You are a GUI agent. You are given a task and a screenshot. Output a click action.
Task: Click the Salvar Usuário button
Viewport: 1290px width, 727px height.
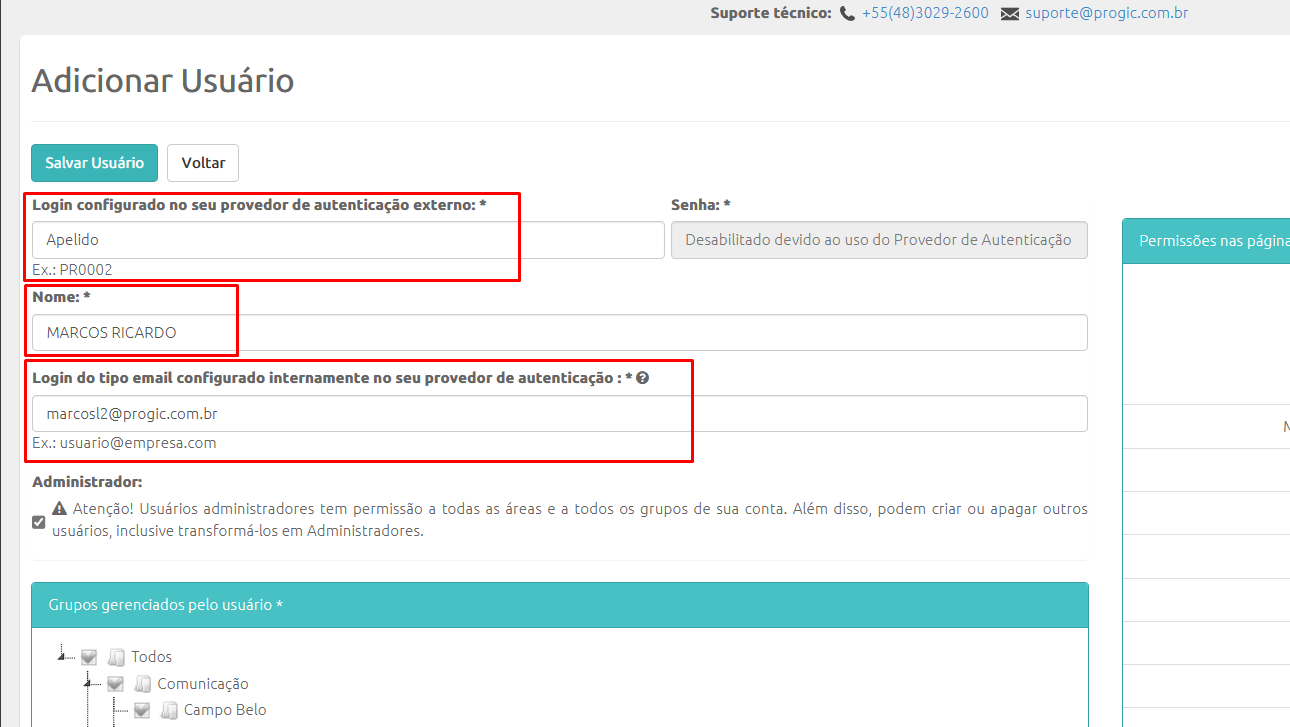coord(94,162)
